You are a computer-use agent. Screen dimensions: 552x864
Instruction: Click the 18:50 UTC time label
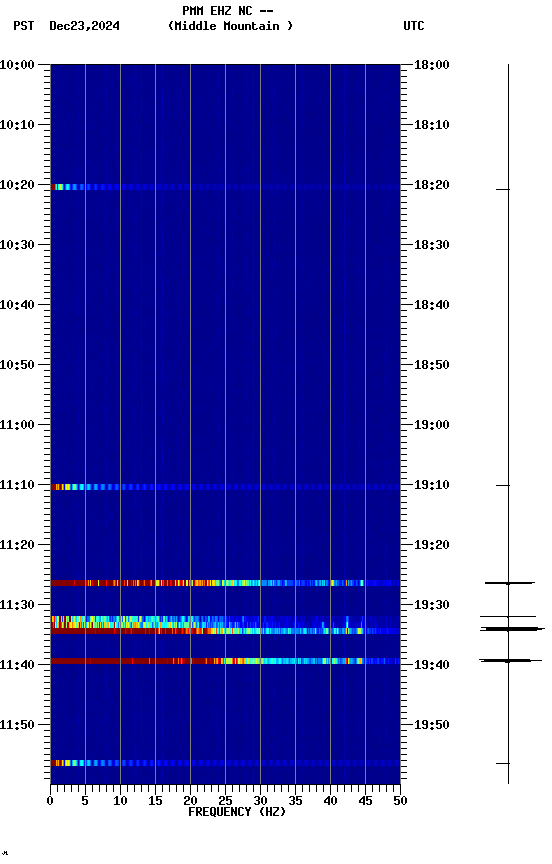(x=432, y=365)
